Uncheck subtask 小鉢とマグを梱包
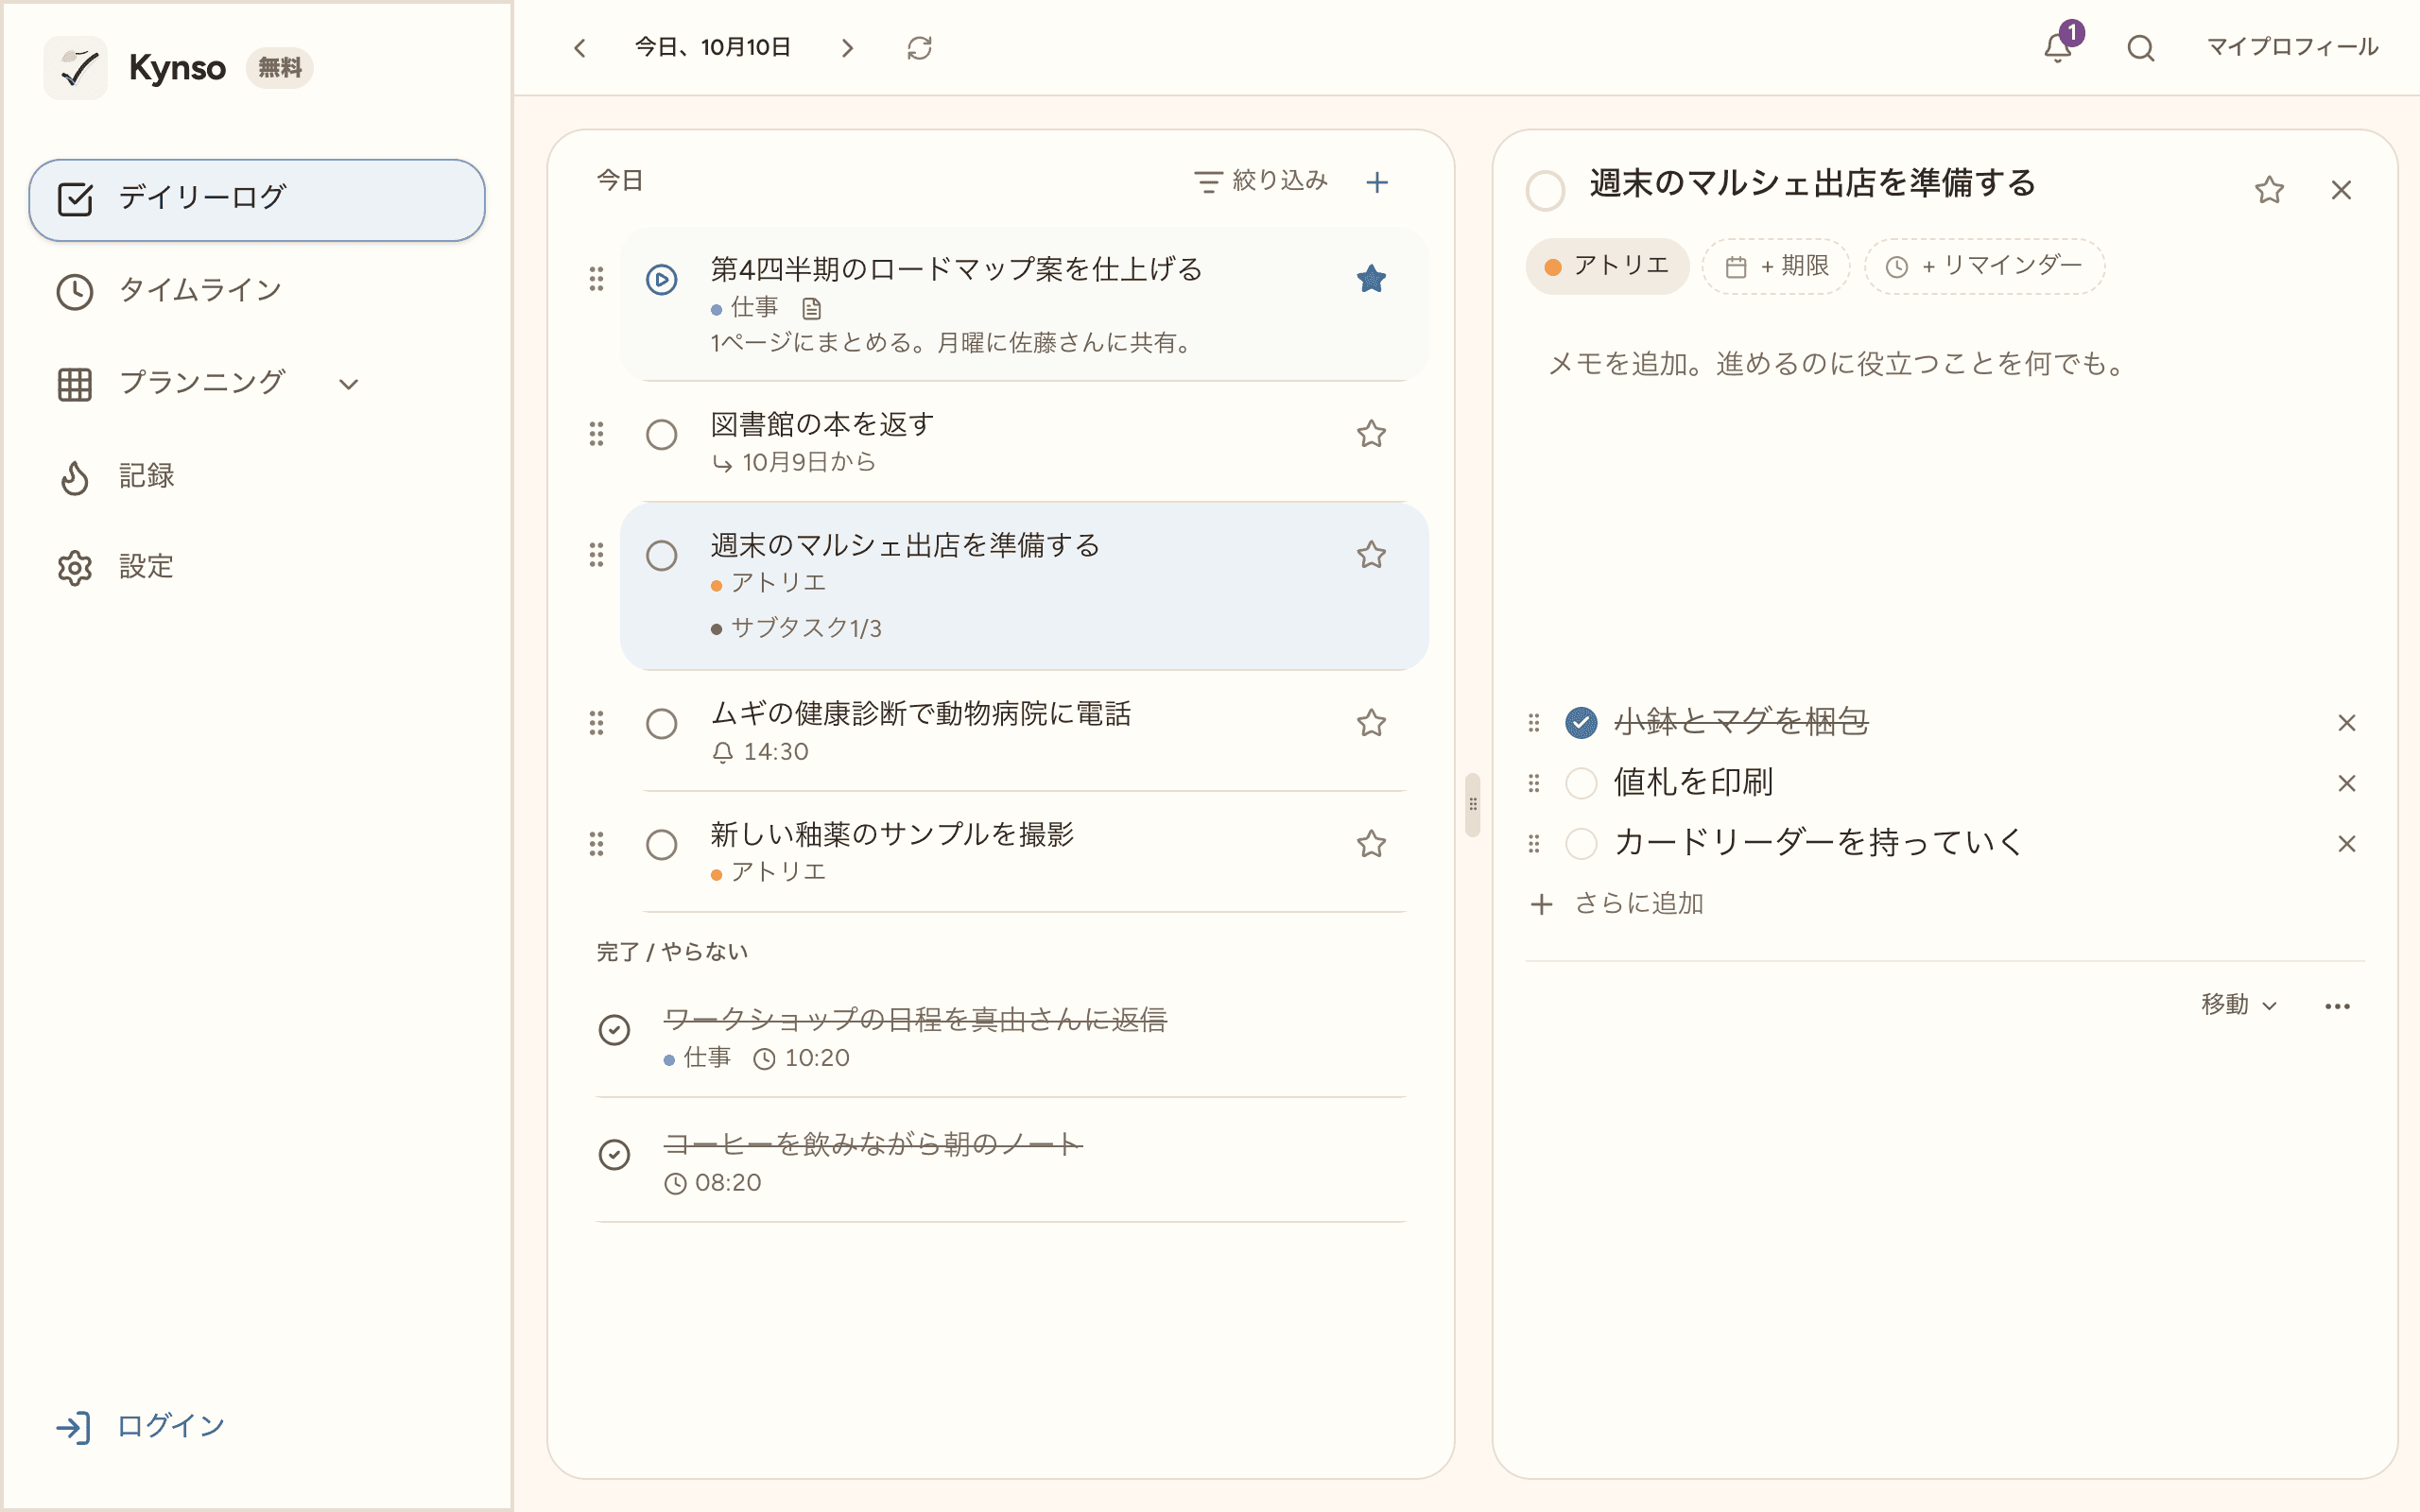Image resolution: width=2420 pixels, height=1512 pixels. coord(1581,722)
